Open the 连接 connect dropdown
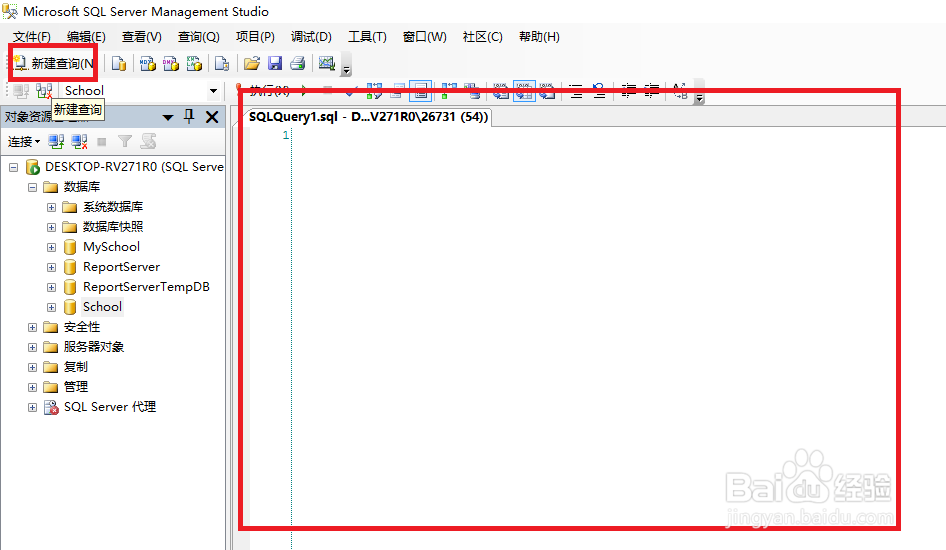The height and width of the screenshot is (550, 946). tap(24, 142)
